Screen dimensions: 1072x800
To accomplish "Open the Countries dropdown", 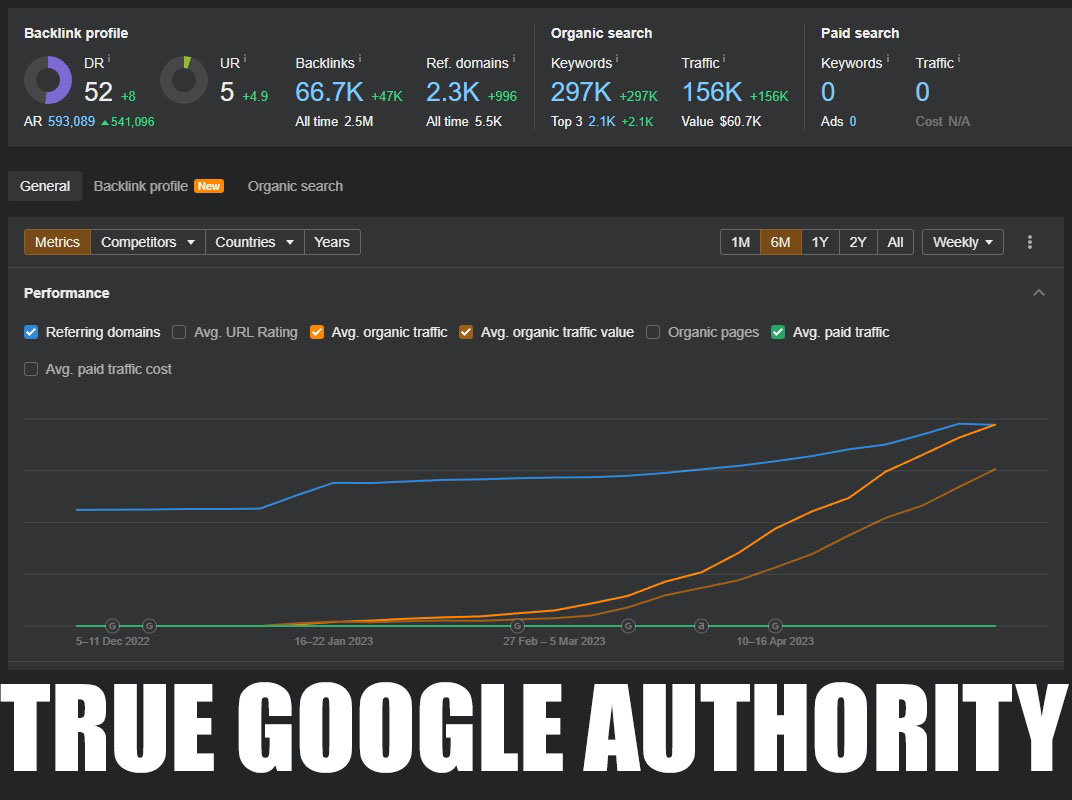I will pyautogui.click(x=253, y=242).
